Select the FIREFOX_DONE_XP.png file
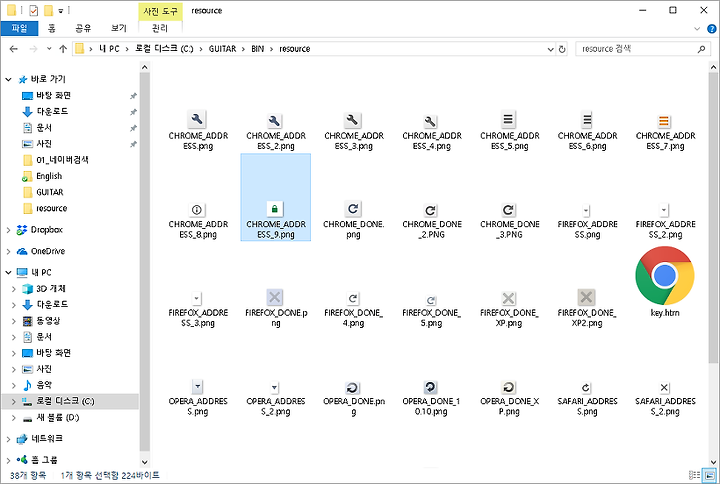720x484 pixels. [509, 309]
